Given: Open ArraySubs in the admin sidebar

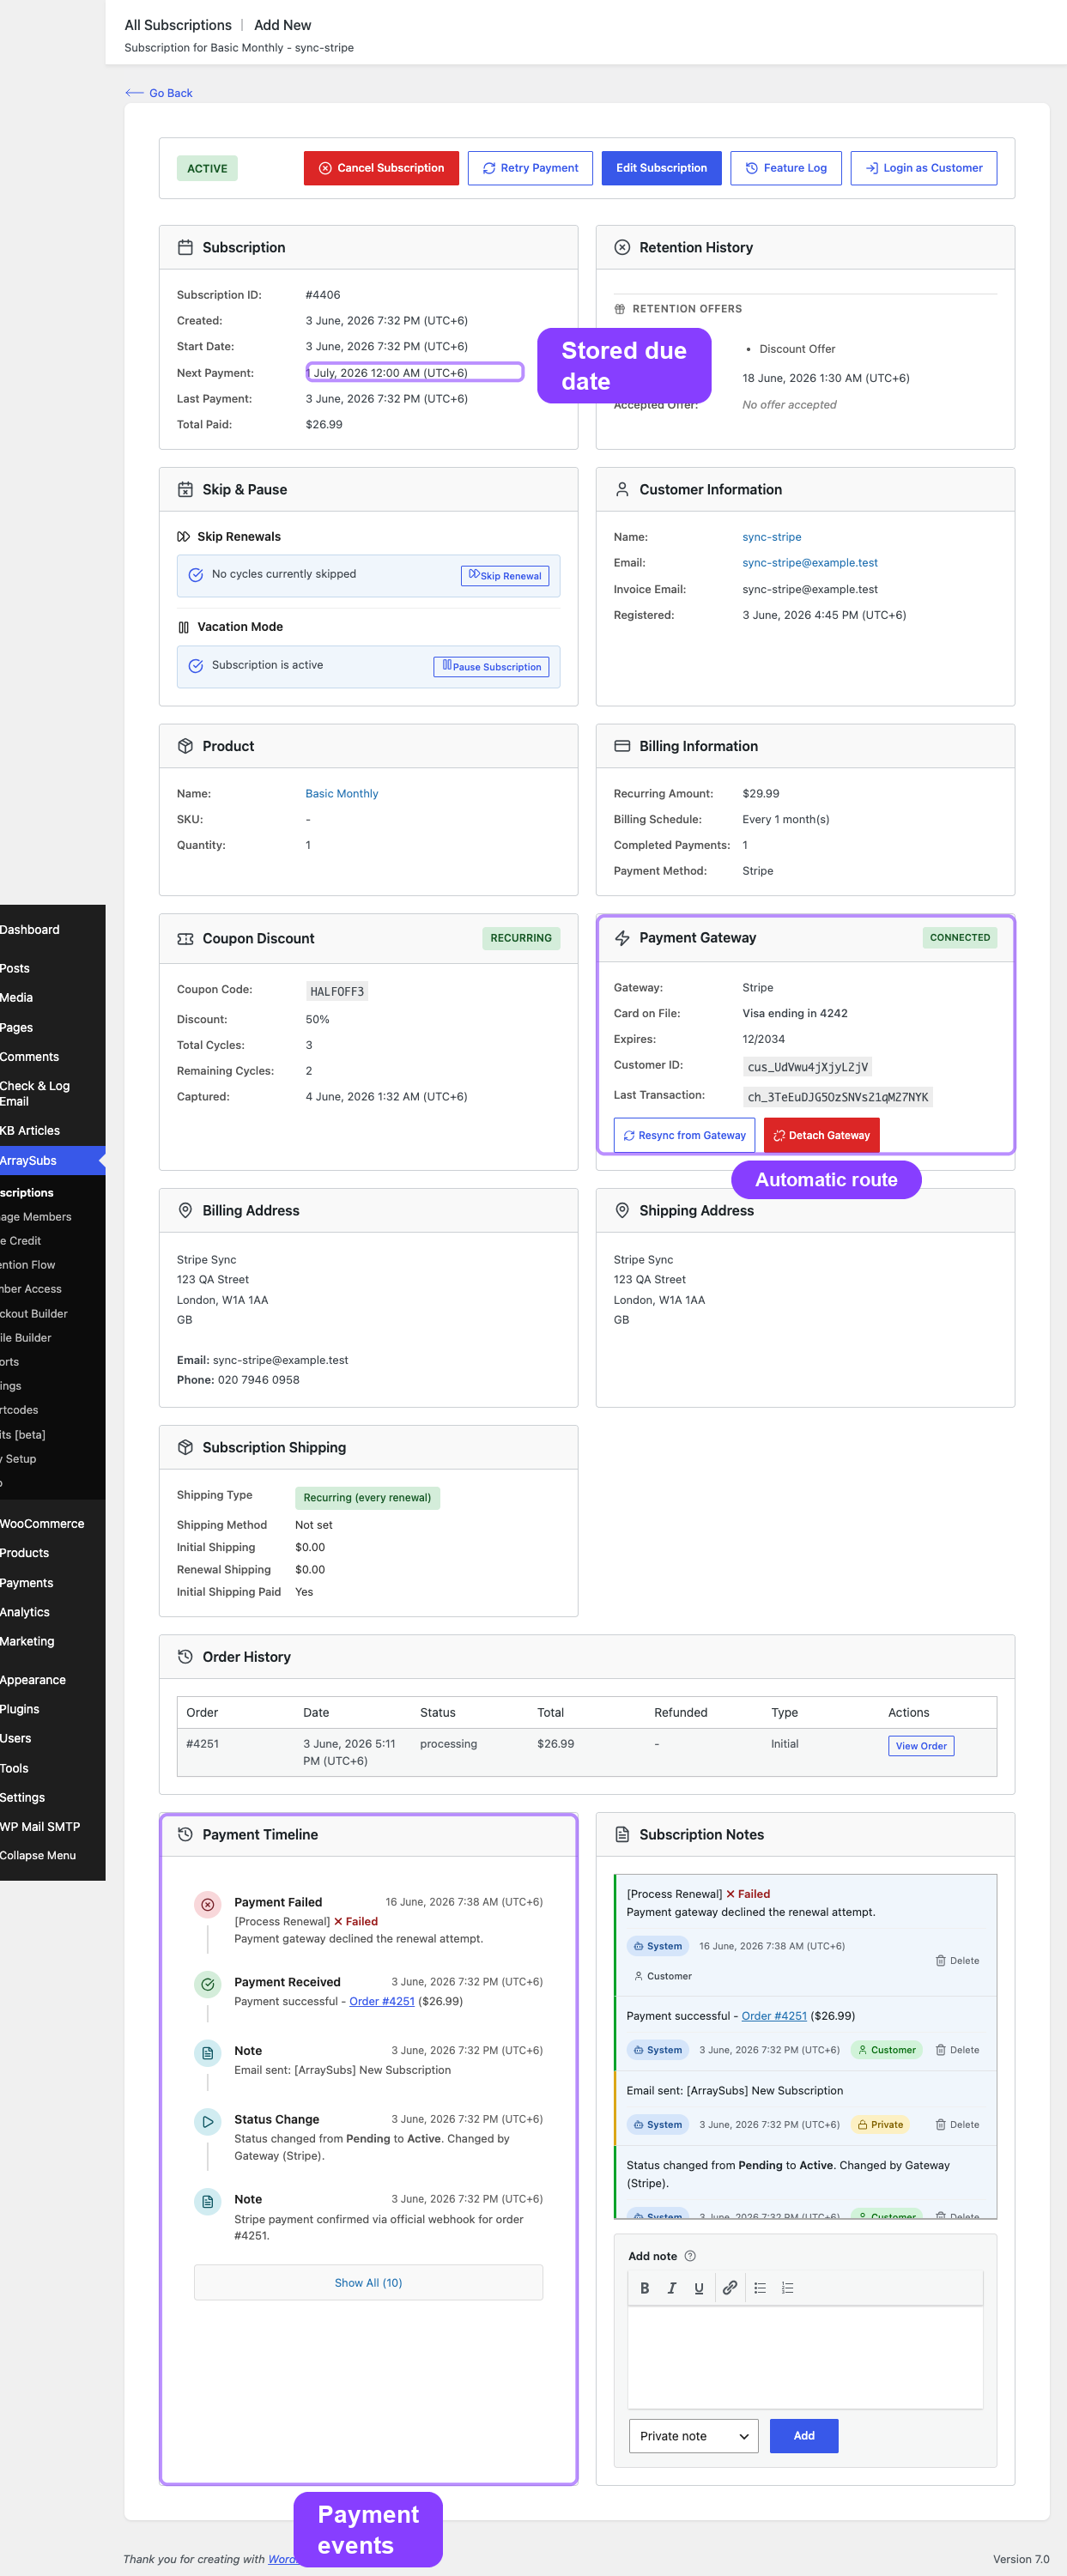Looking at the screenshot, I should (52, 1161).
